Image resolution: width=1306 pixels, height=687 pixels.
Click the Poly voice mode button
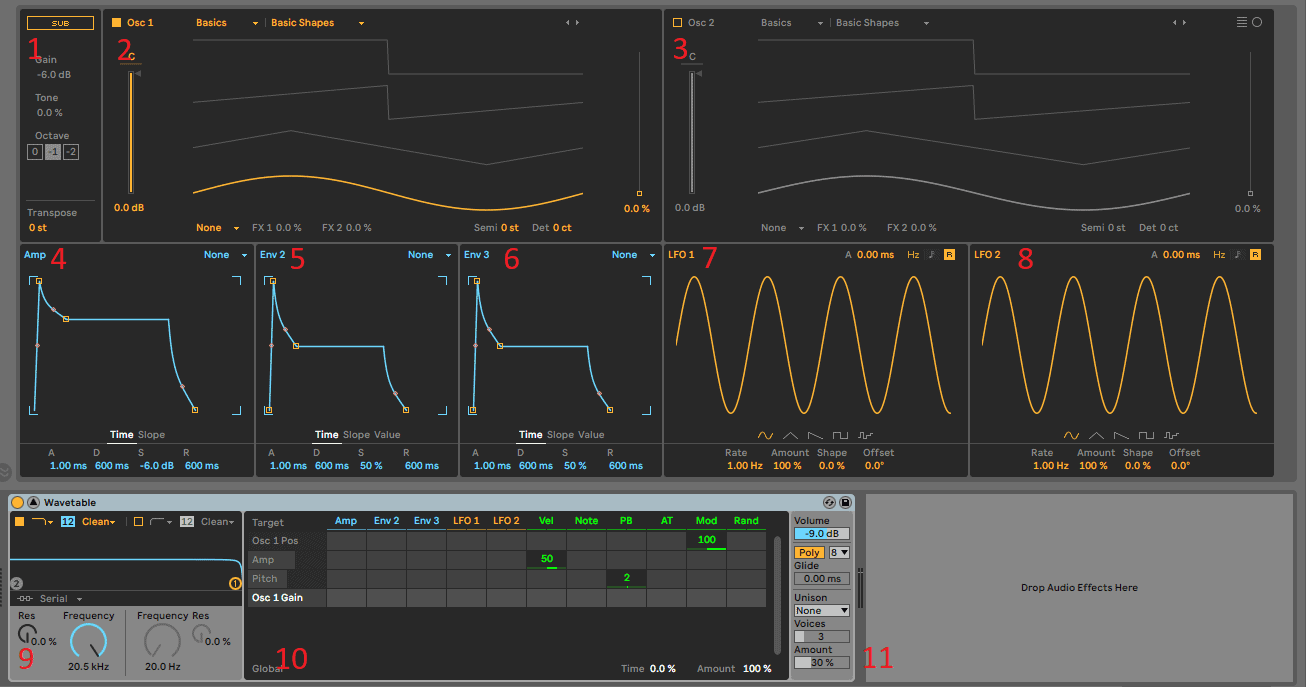tap(808, 552)
